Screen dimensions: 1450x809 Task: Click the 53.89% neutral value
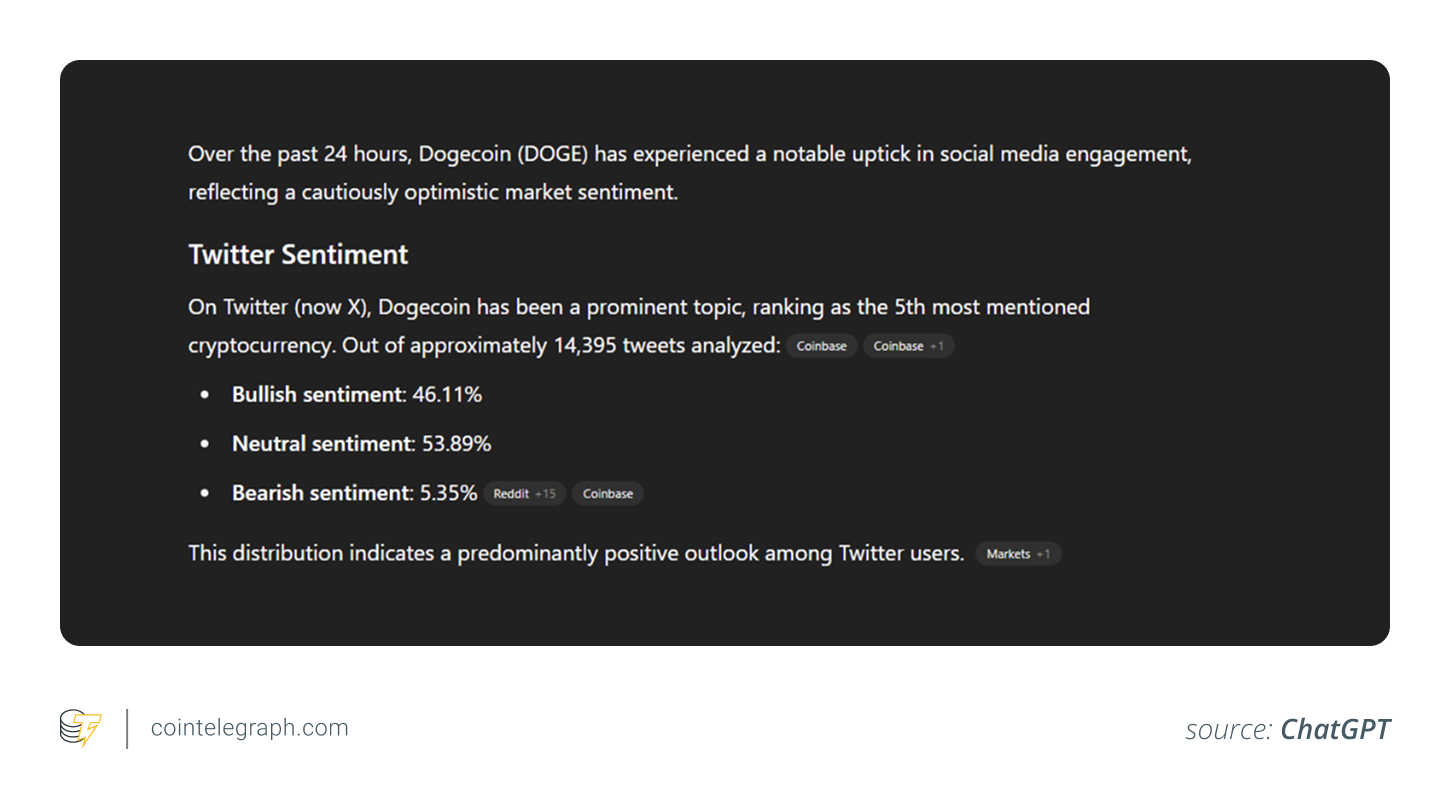(x=456, y=444)
